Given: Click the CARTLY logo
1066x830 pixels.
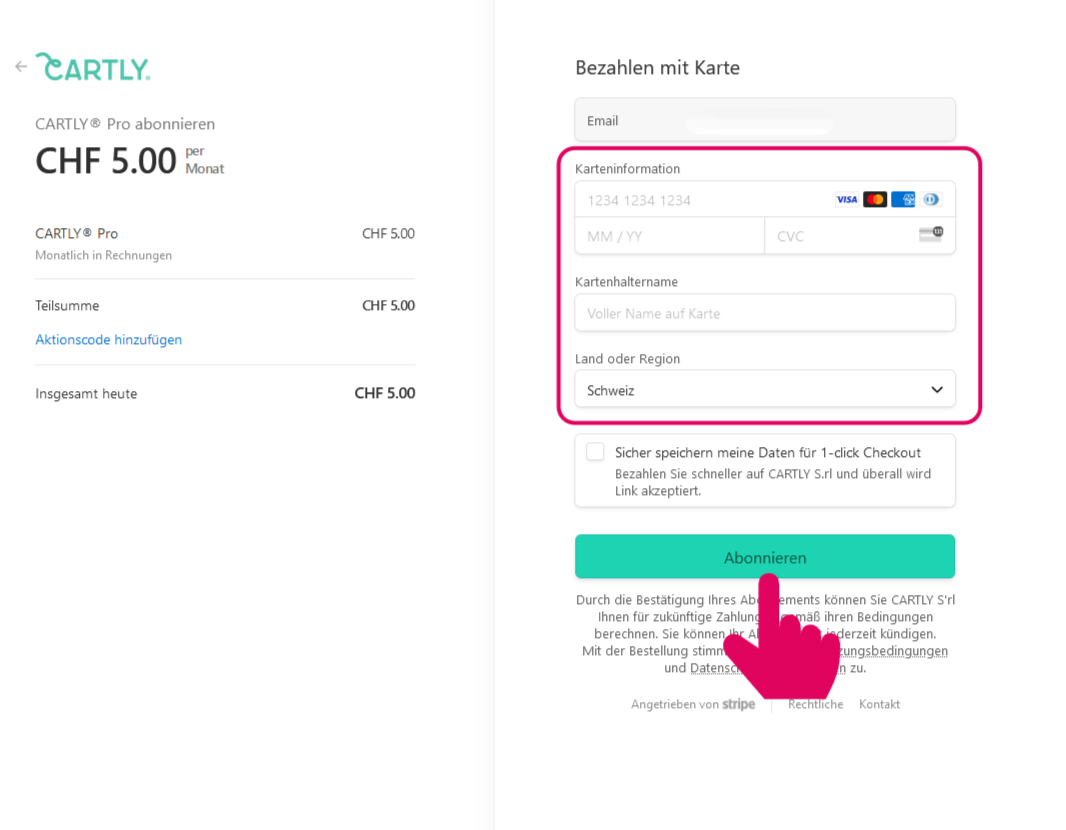Looking at the screenshot, I should (93, 67).
